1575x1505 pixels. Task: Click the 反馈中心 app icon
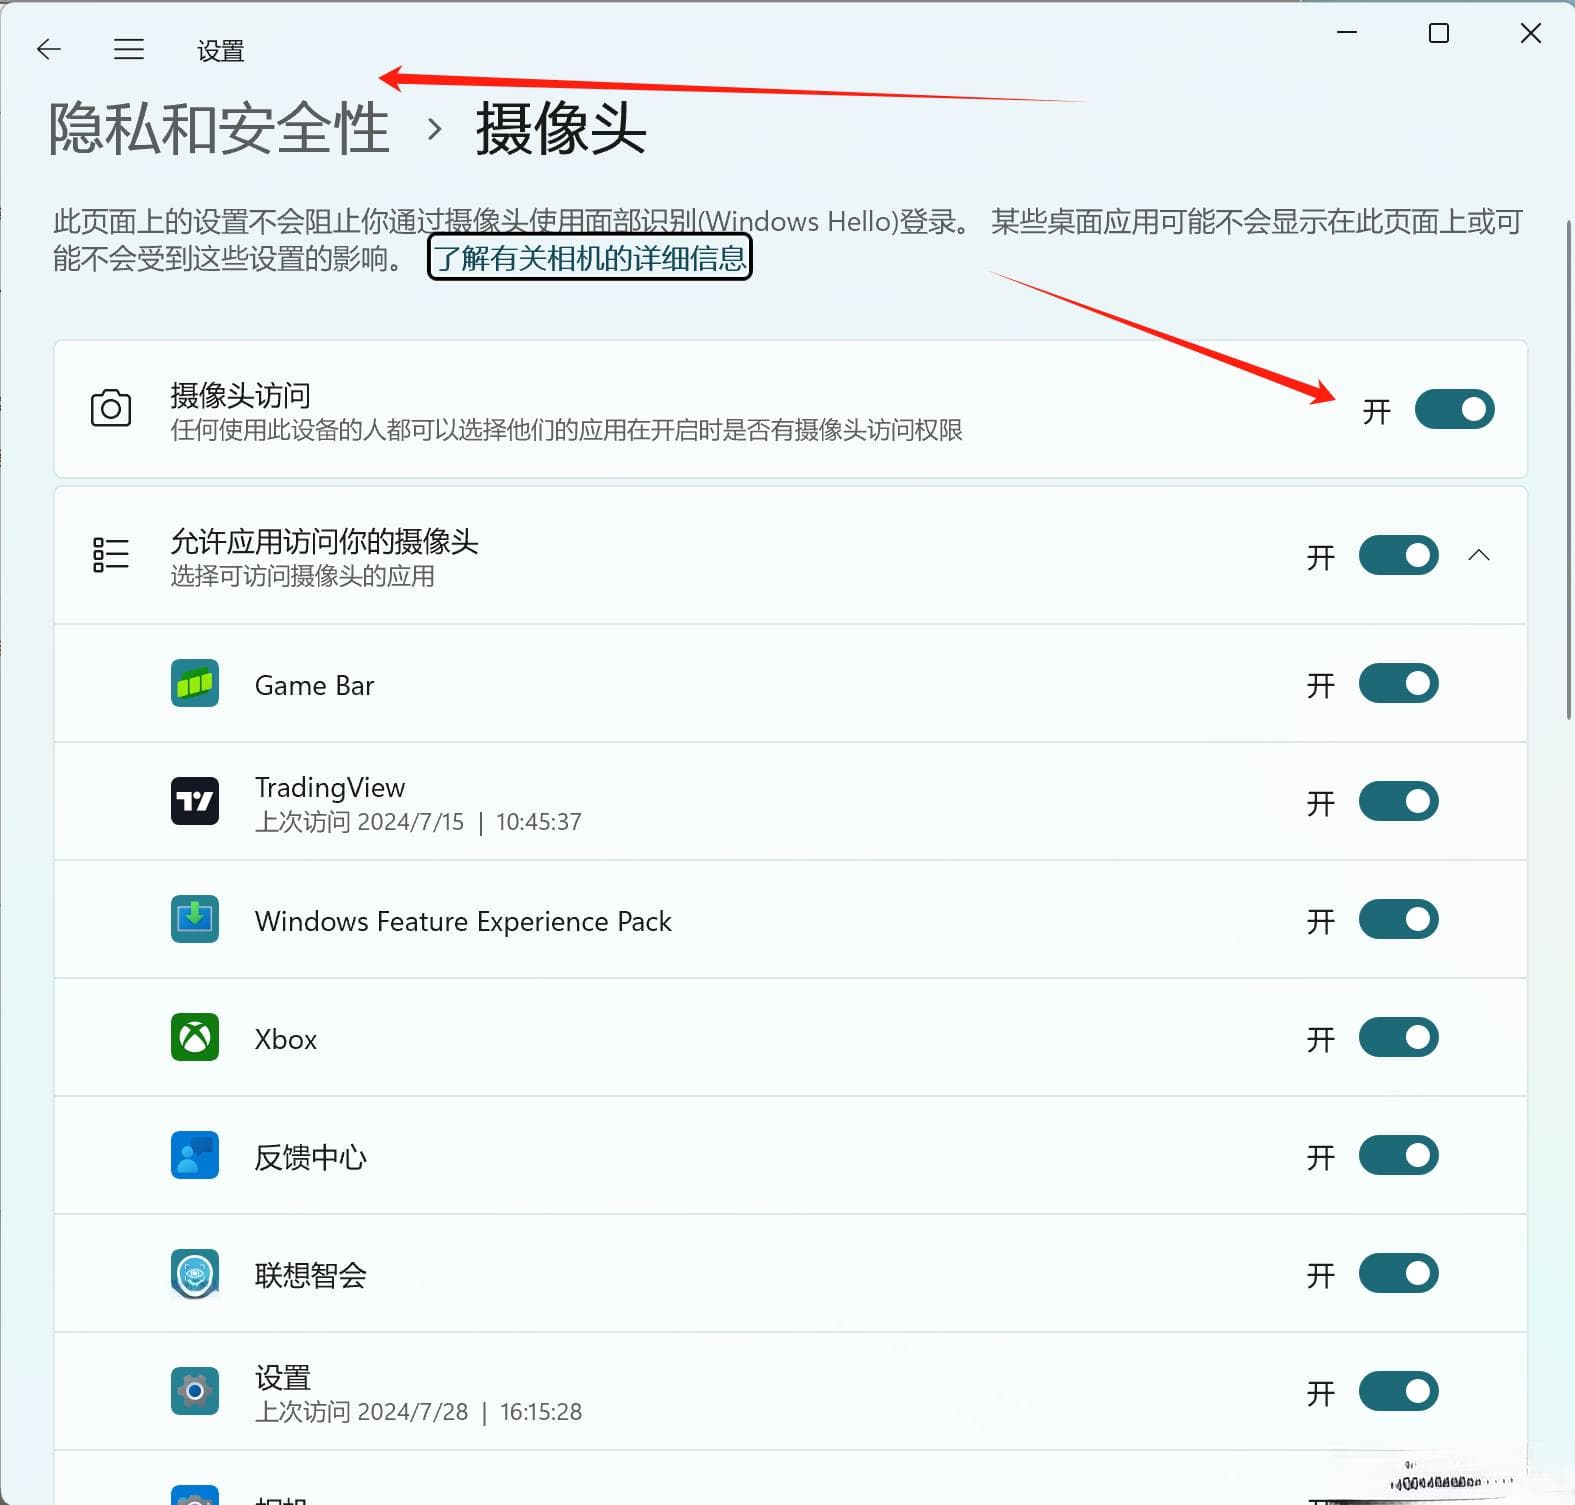click(x=195, y=1156)
